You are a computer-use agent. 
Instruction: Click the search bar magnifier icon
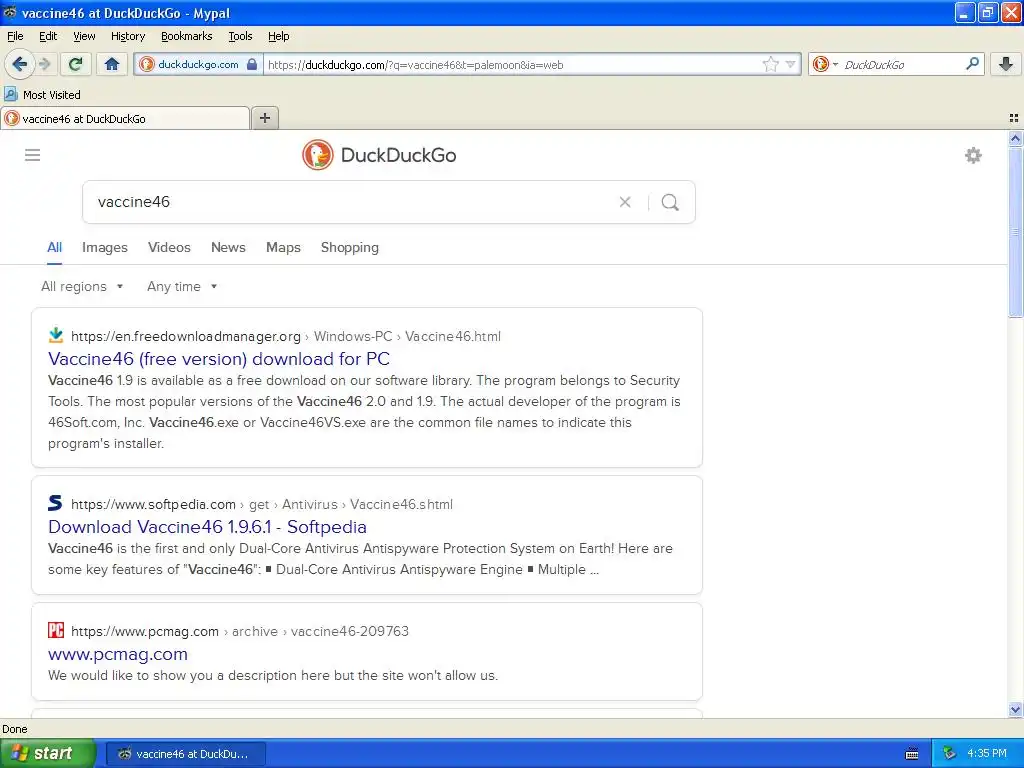(972, 64)
